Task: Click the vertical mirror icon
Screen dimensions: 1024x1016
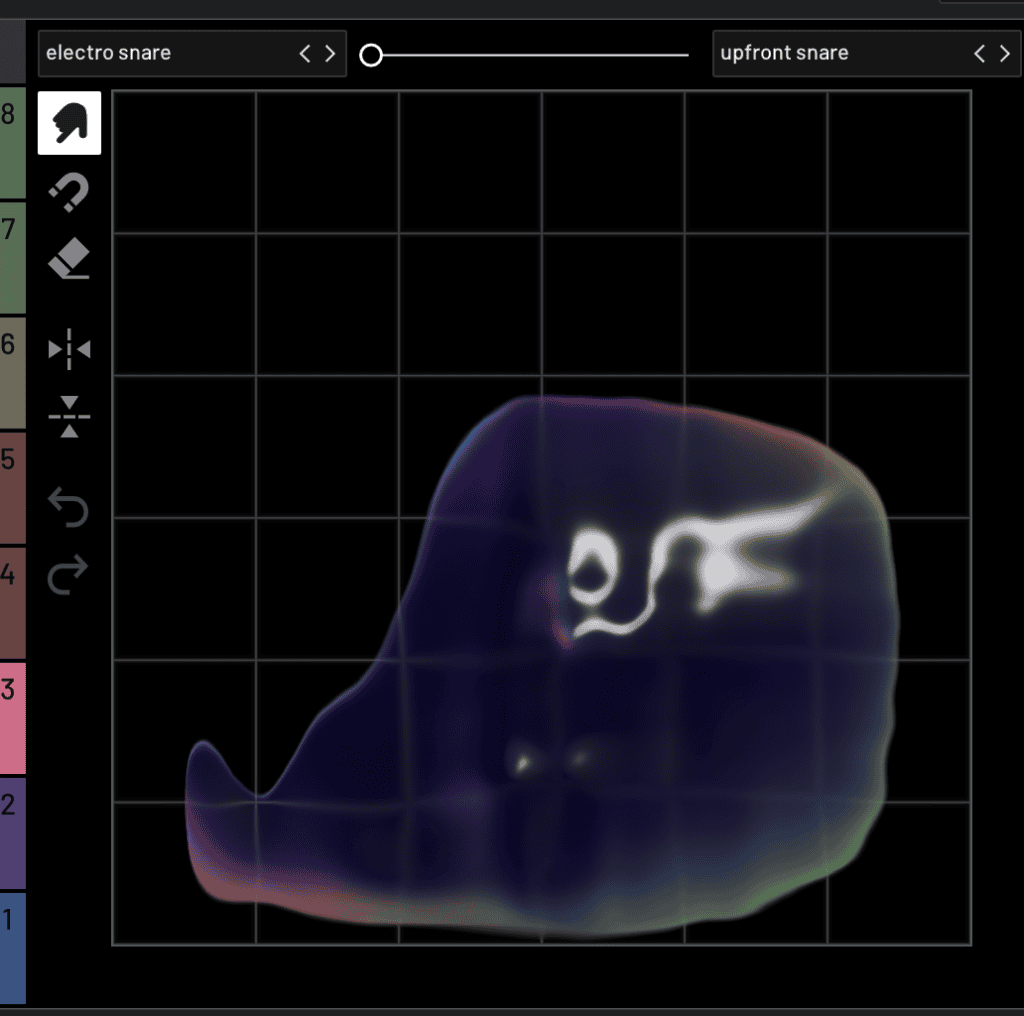Action: [x=69, y=417]
